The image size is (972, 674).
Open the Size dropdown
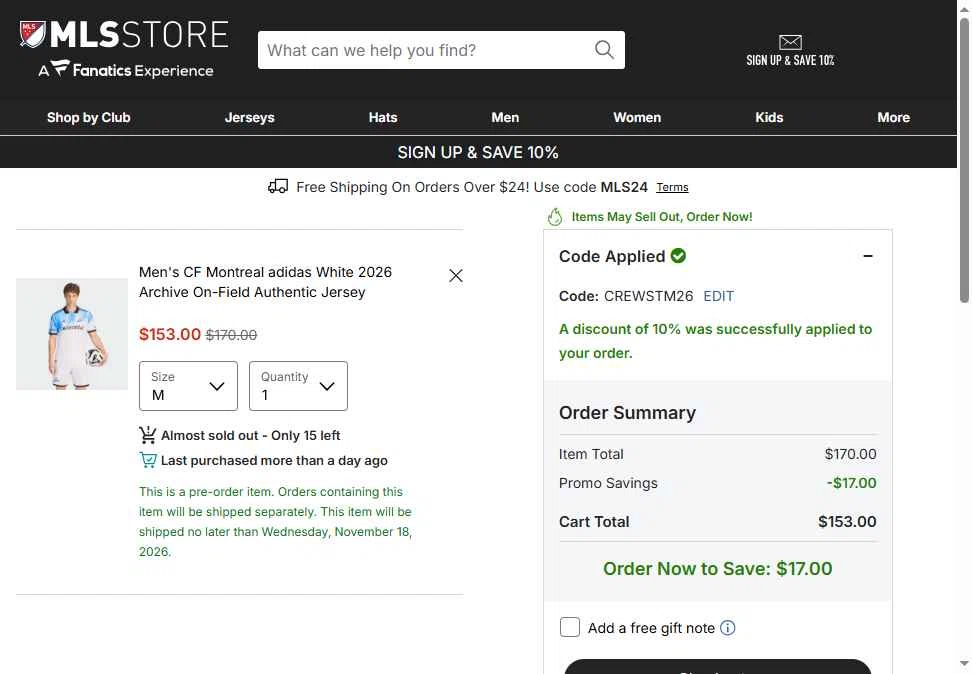(x=188, y=386)
